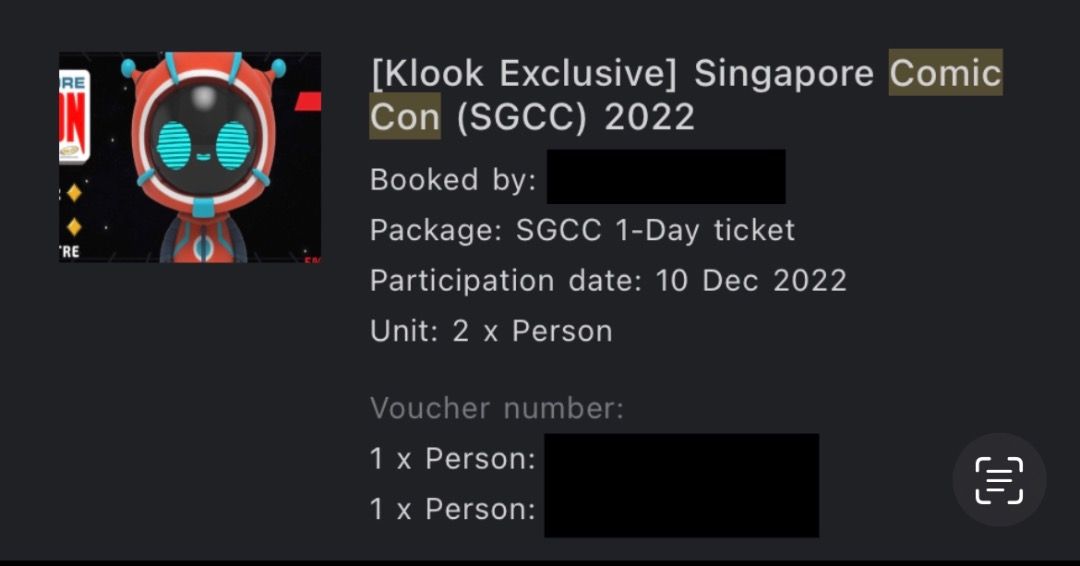Click the redacted name beside Booked by
This screenshot has height=566, width=1080.
click(665, 177)
